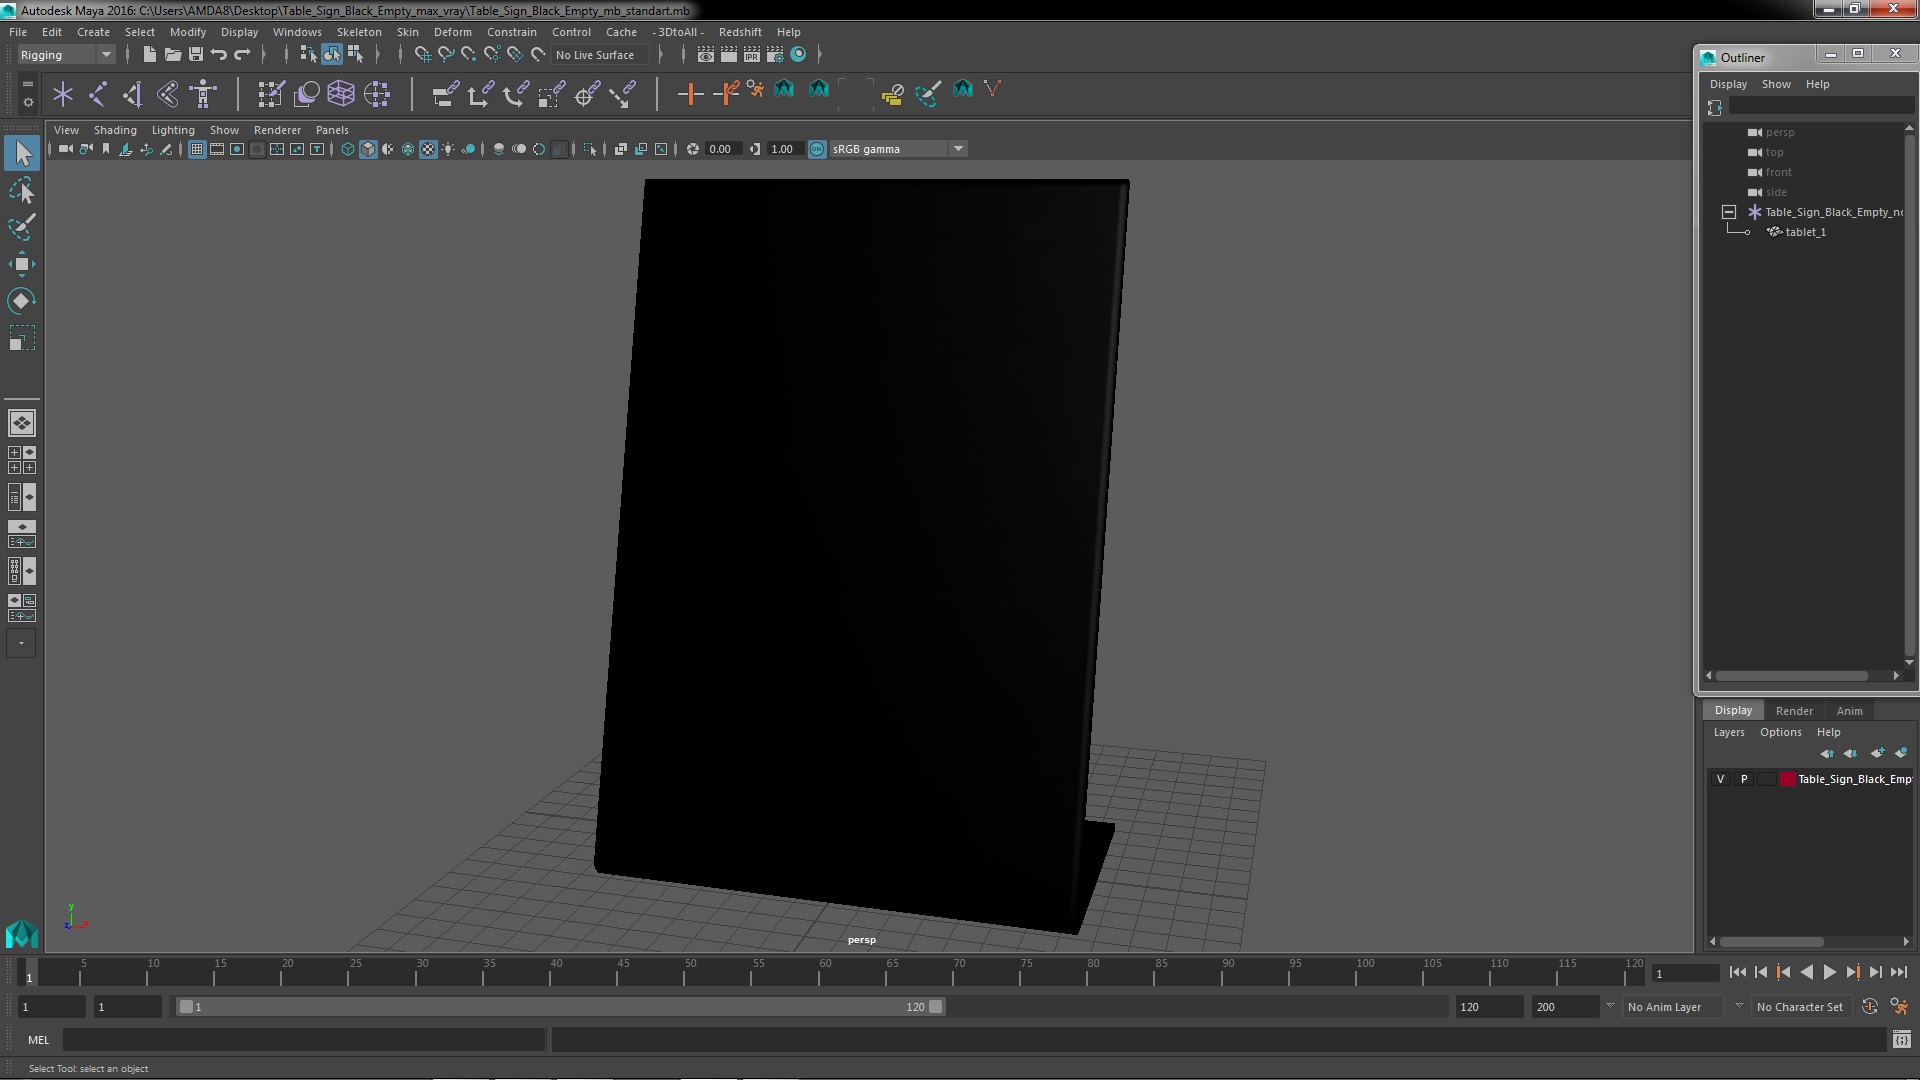The image size is (1920, 1080).
Task: Play the animation backwards
Action: [1806, 972]
